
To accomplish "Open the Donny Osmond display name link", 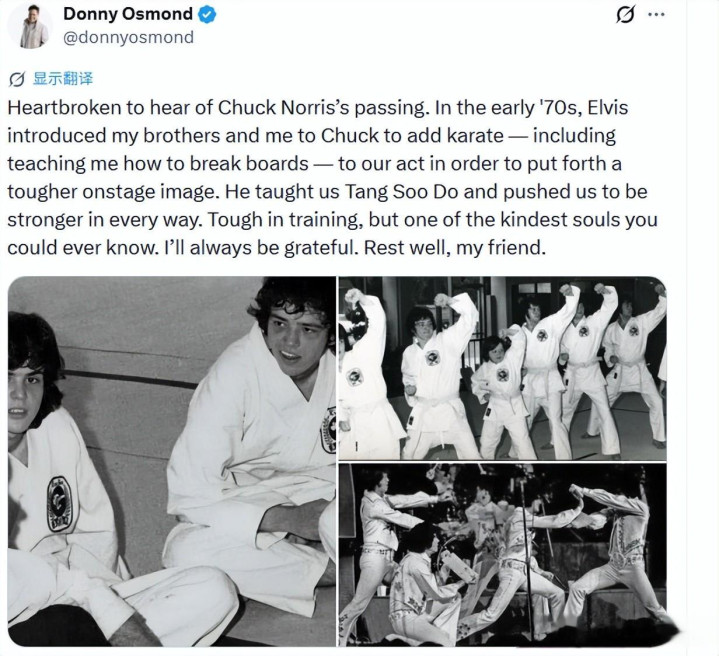I will point(128,14).
